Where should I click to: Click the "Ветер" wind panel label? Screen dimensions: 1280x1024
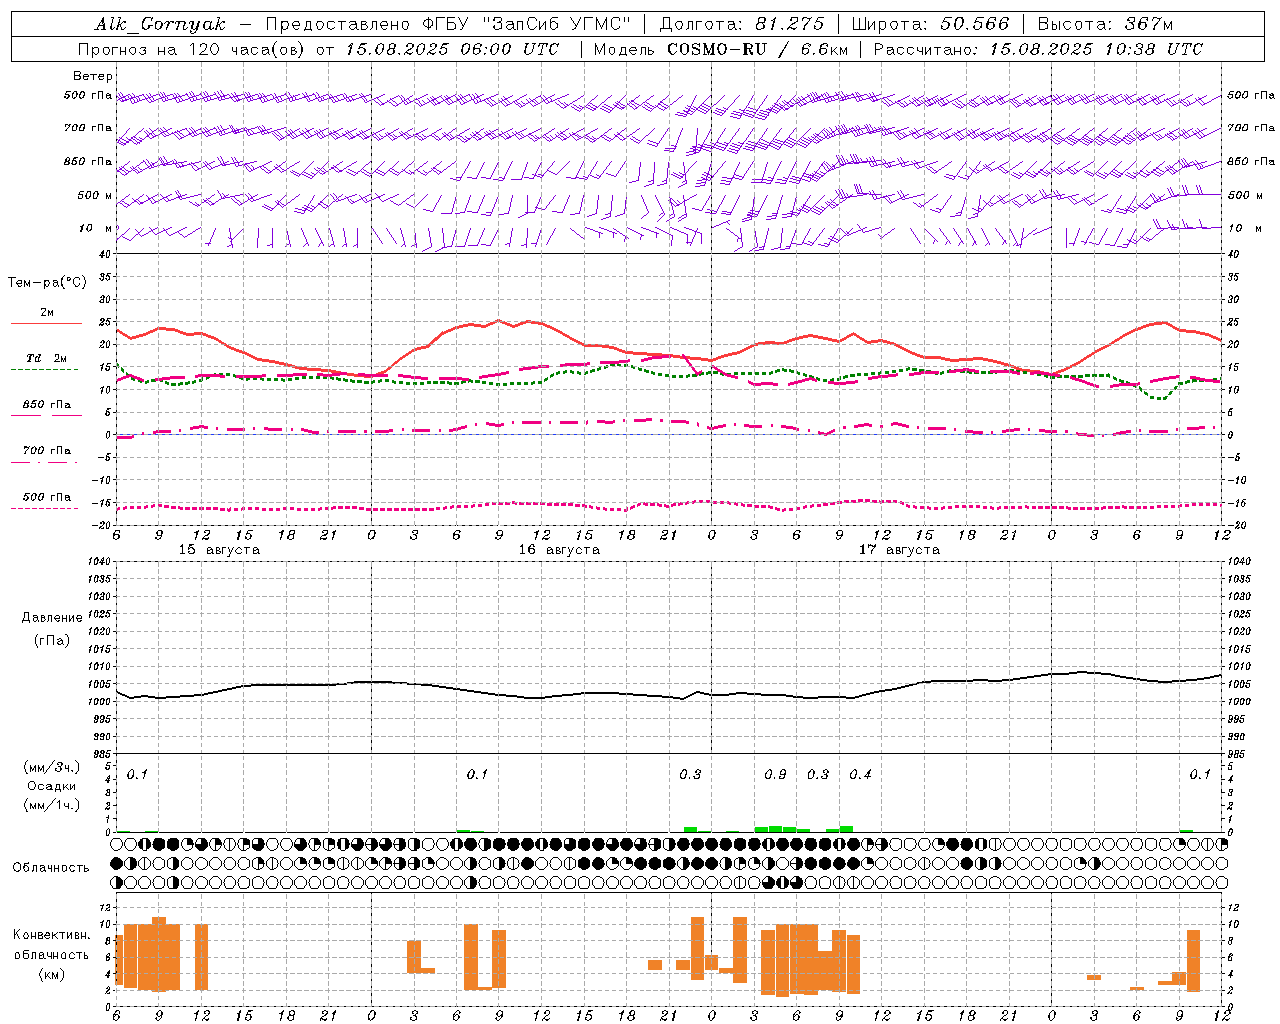93,76
